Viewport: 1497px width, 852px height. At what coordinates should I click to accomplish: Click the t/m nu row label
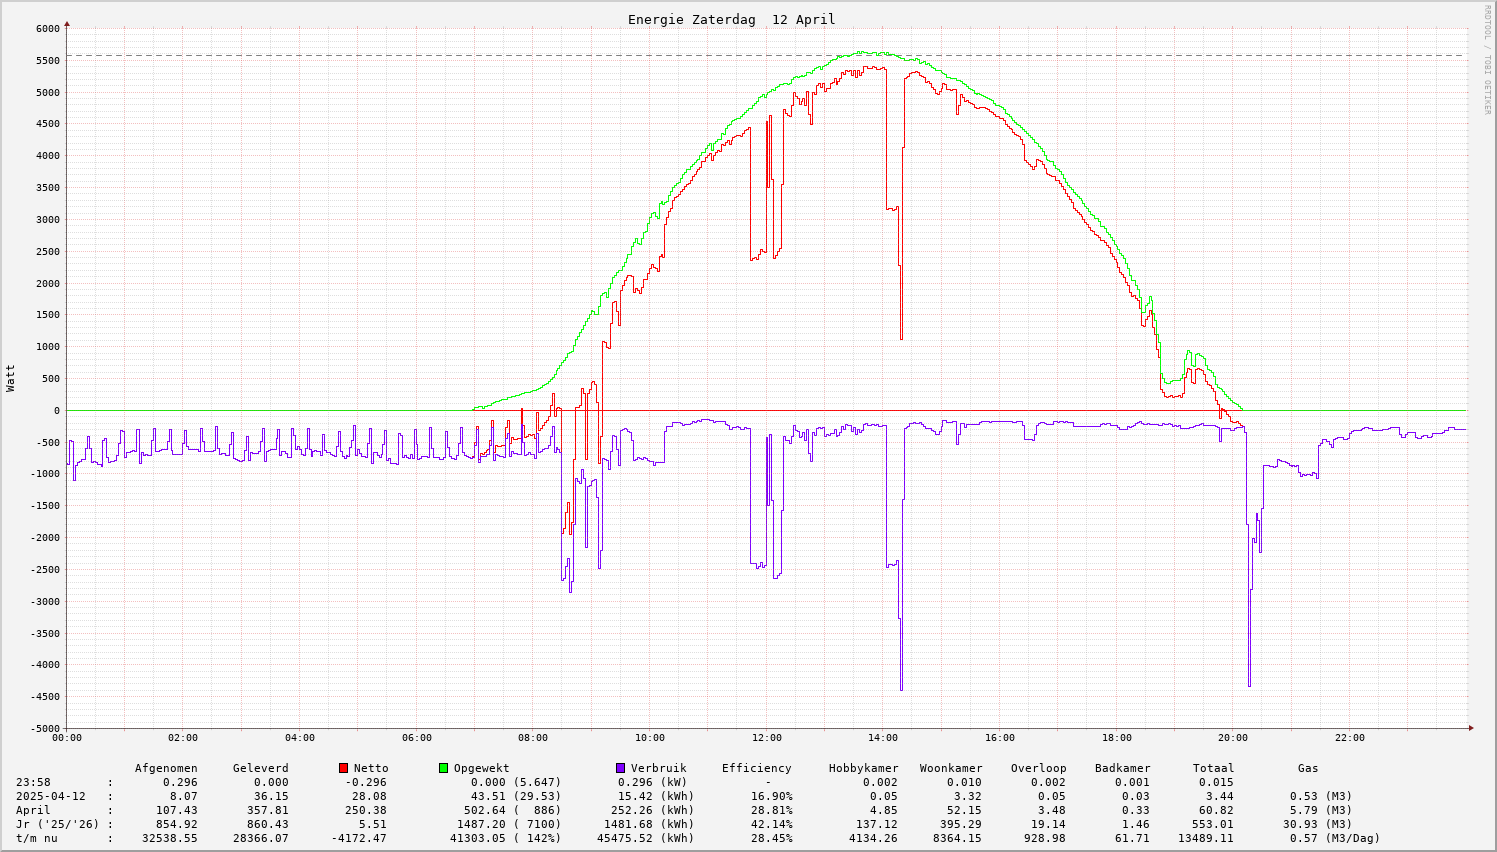pyautogui.click(x=37, y=838)
